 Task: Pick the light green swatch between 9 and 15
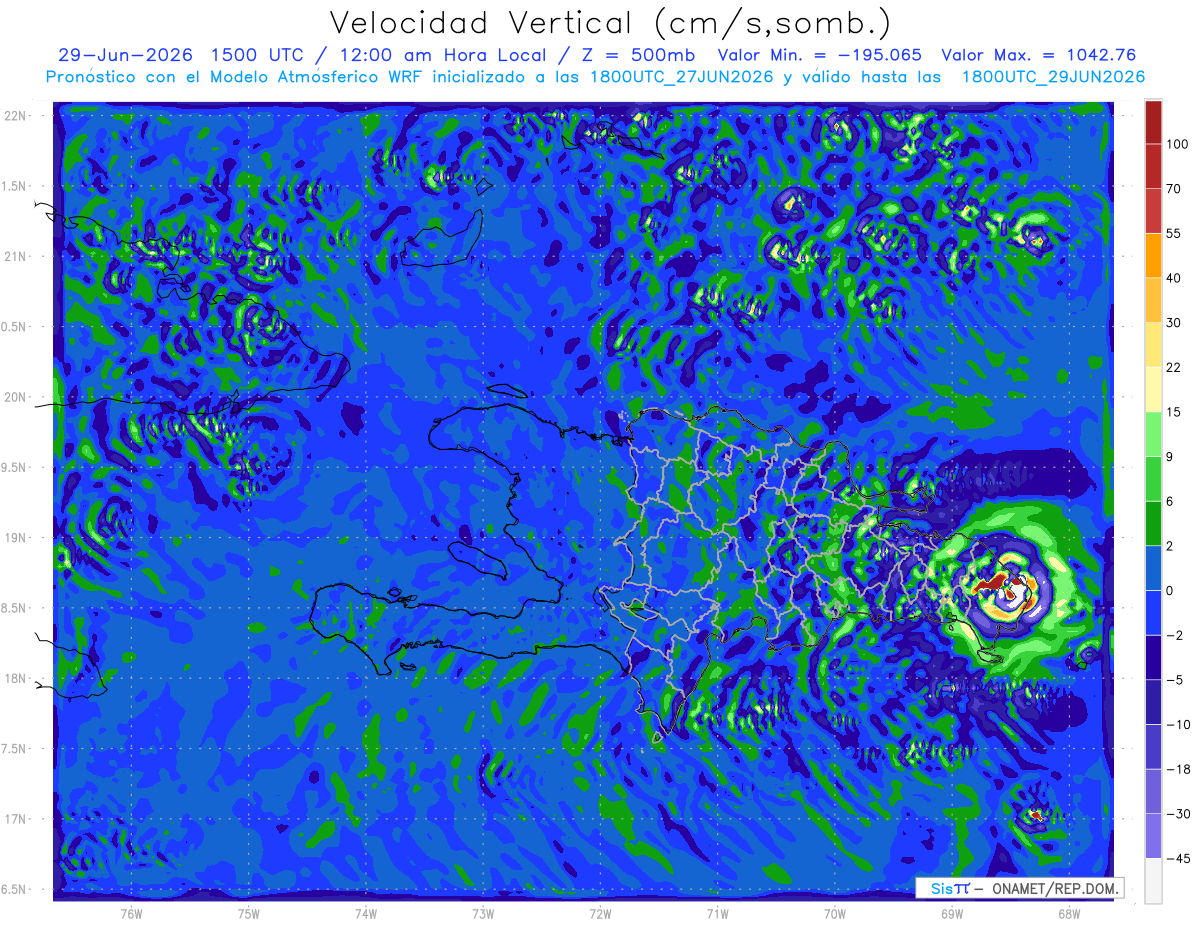tap(1153, 434)
